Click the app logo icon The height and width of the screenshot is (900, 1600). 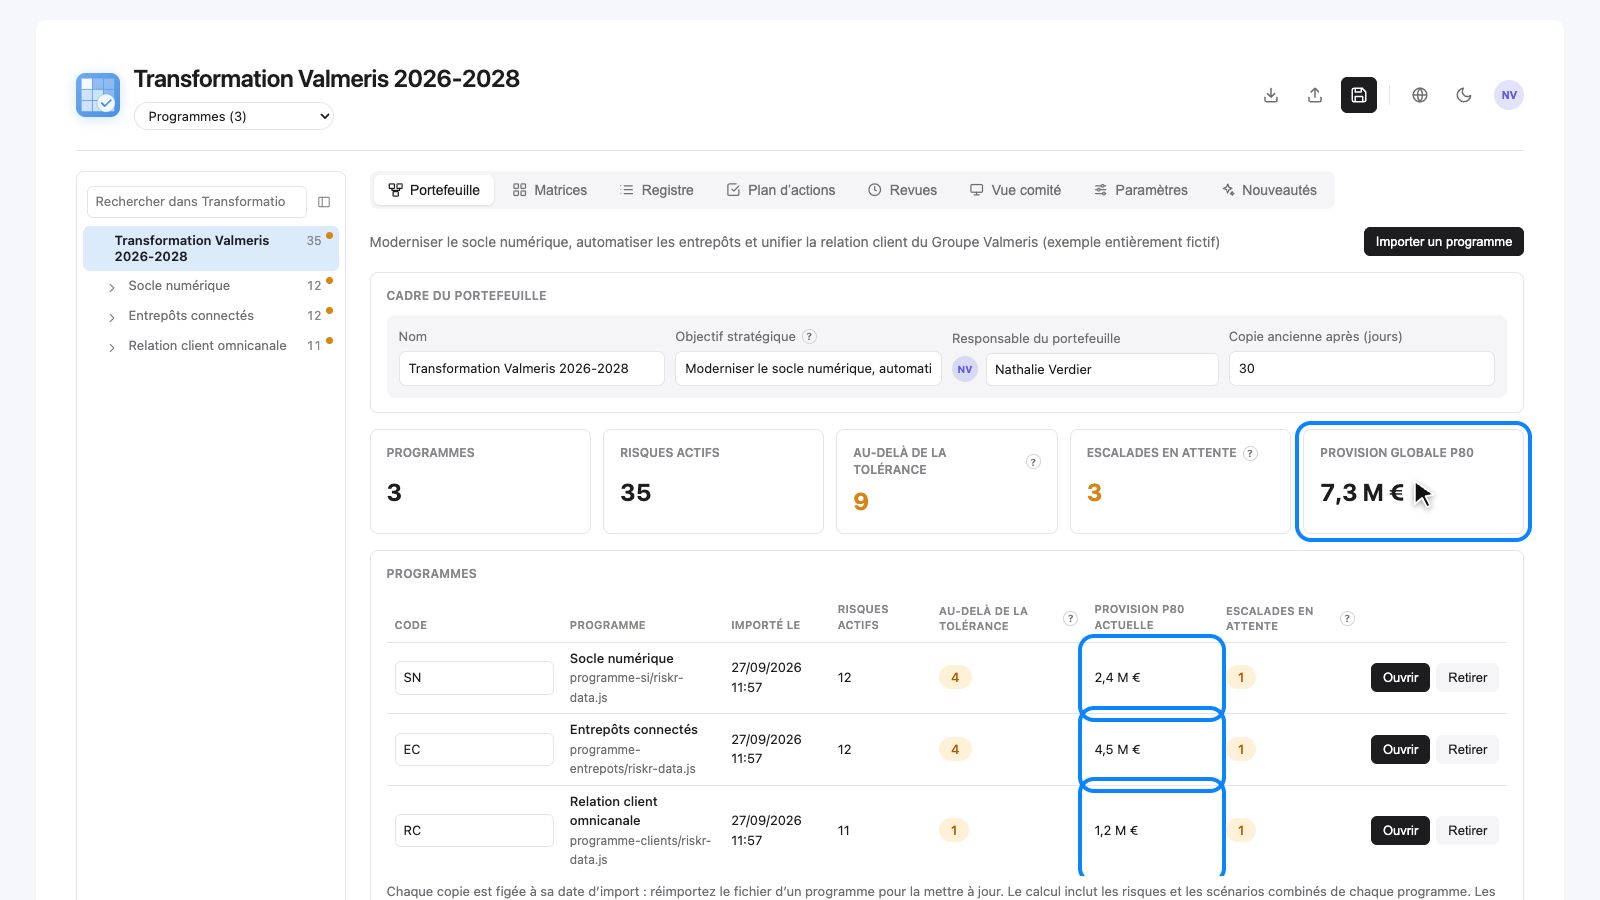(98, 95)
